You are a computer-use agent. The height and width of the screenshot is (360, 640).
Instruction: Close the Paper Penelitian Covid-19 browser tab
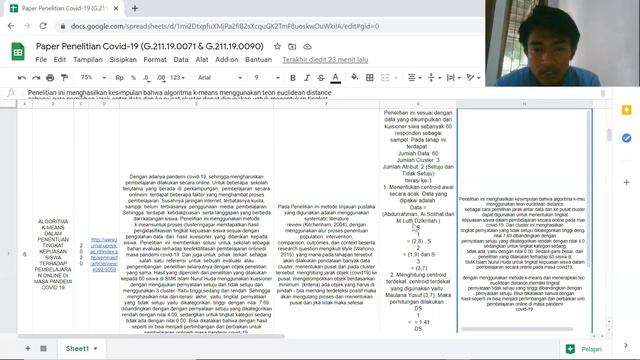(x=116, y=8)
